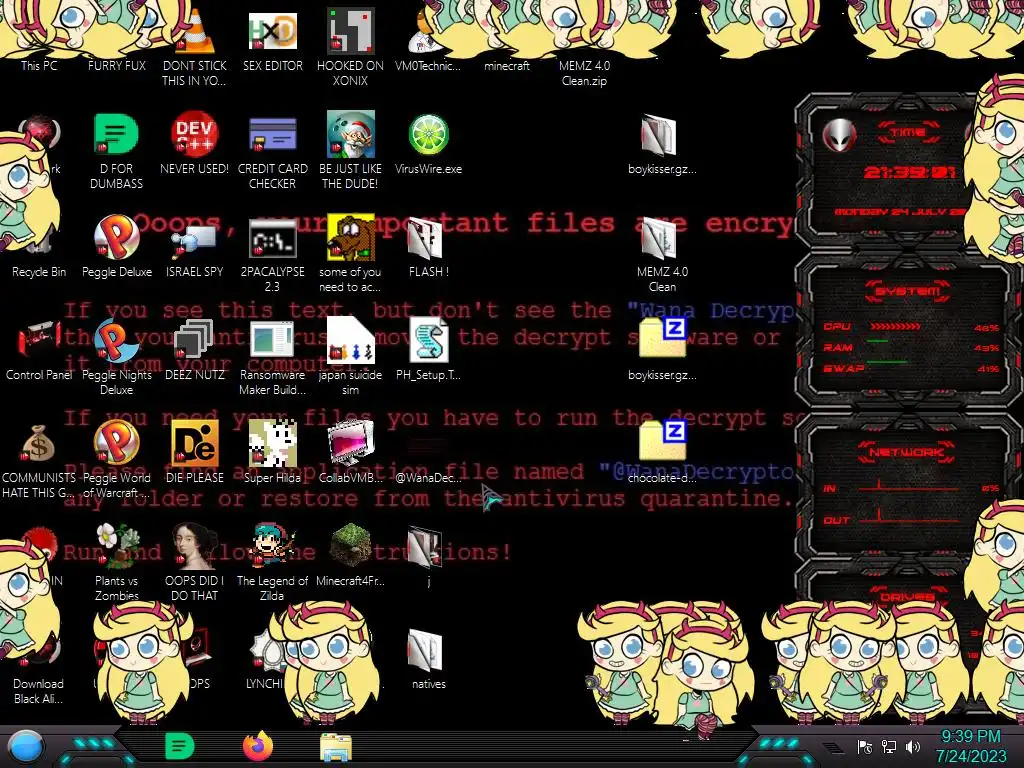Image resolution: width=1024 pixels, height=768 pixels.
Task: Select the This PC label
Action: click(39, 65)
